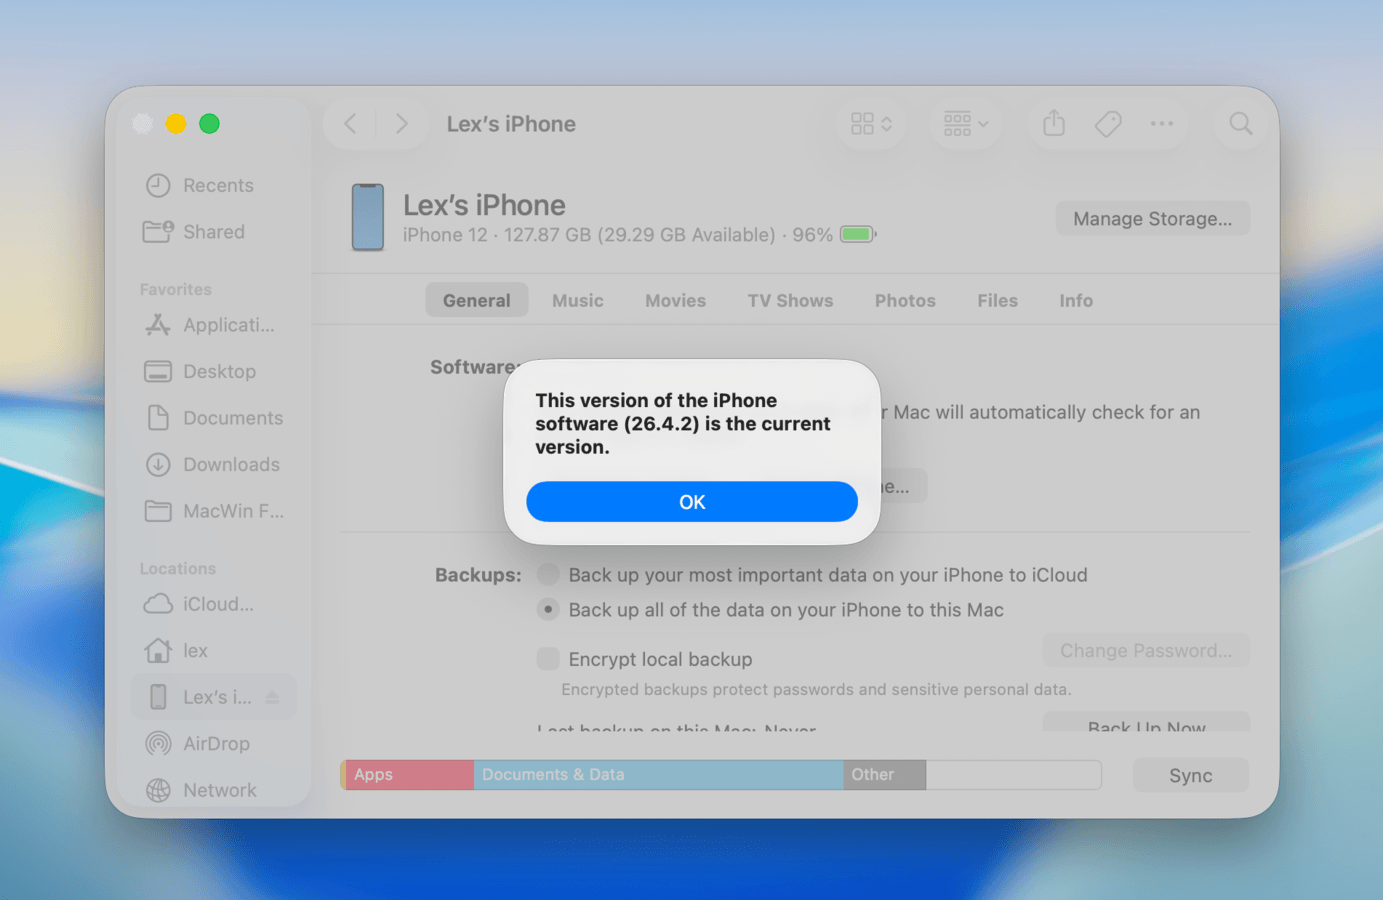
Task: Select the General tab
Action: pos(477,301)
